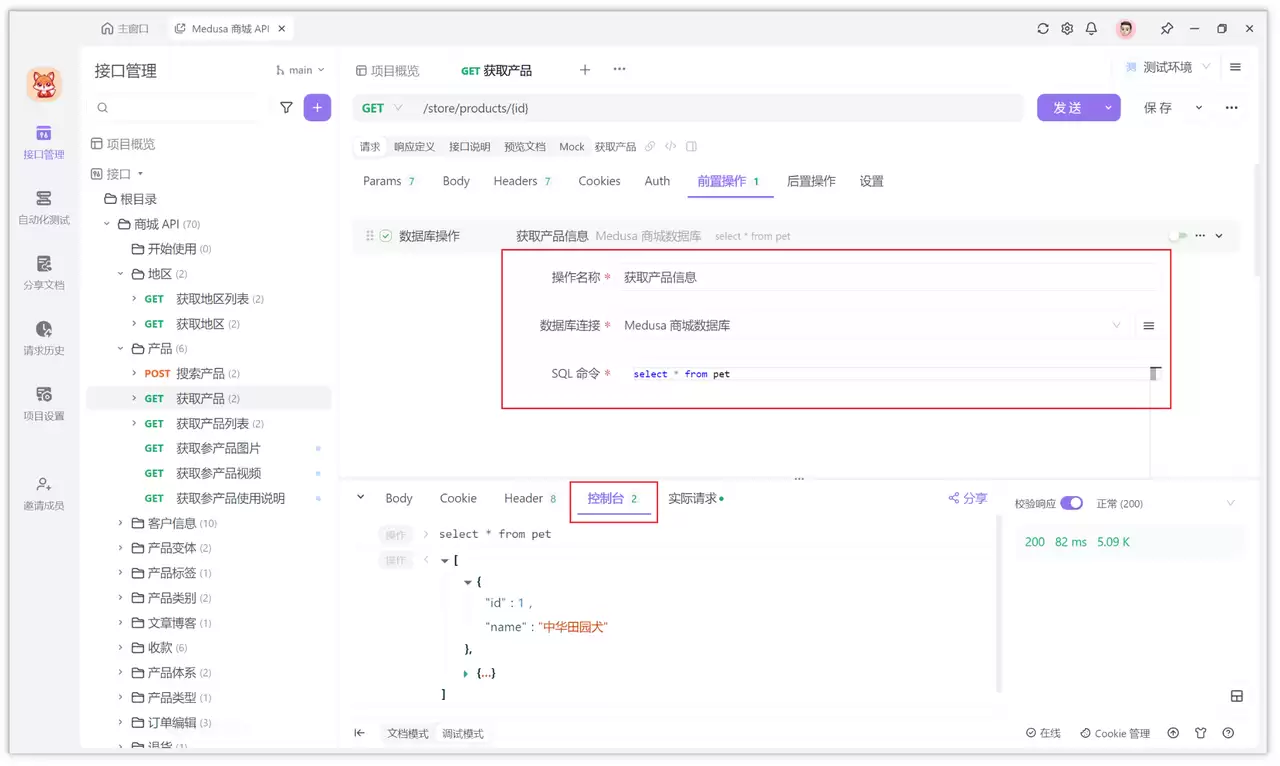Click drag handle of 数据库操作 row
Image resolution: width=1280 pixels, height=766 pixels.
[370, 236]
